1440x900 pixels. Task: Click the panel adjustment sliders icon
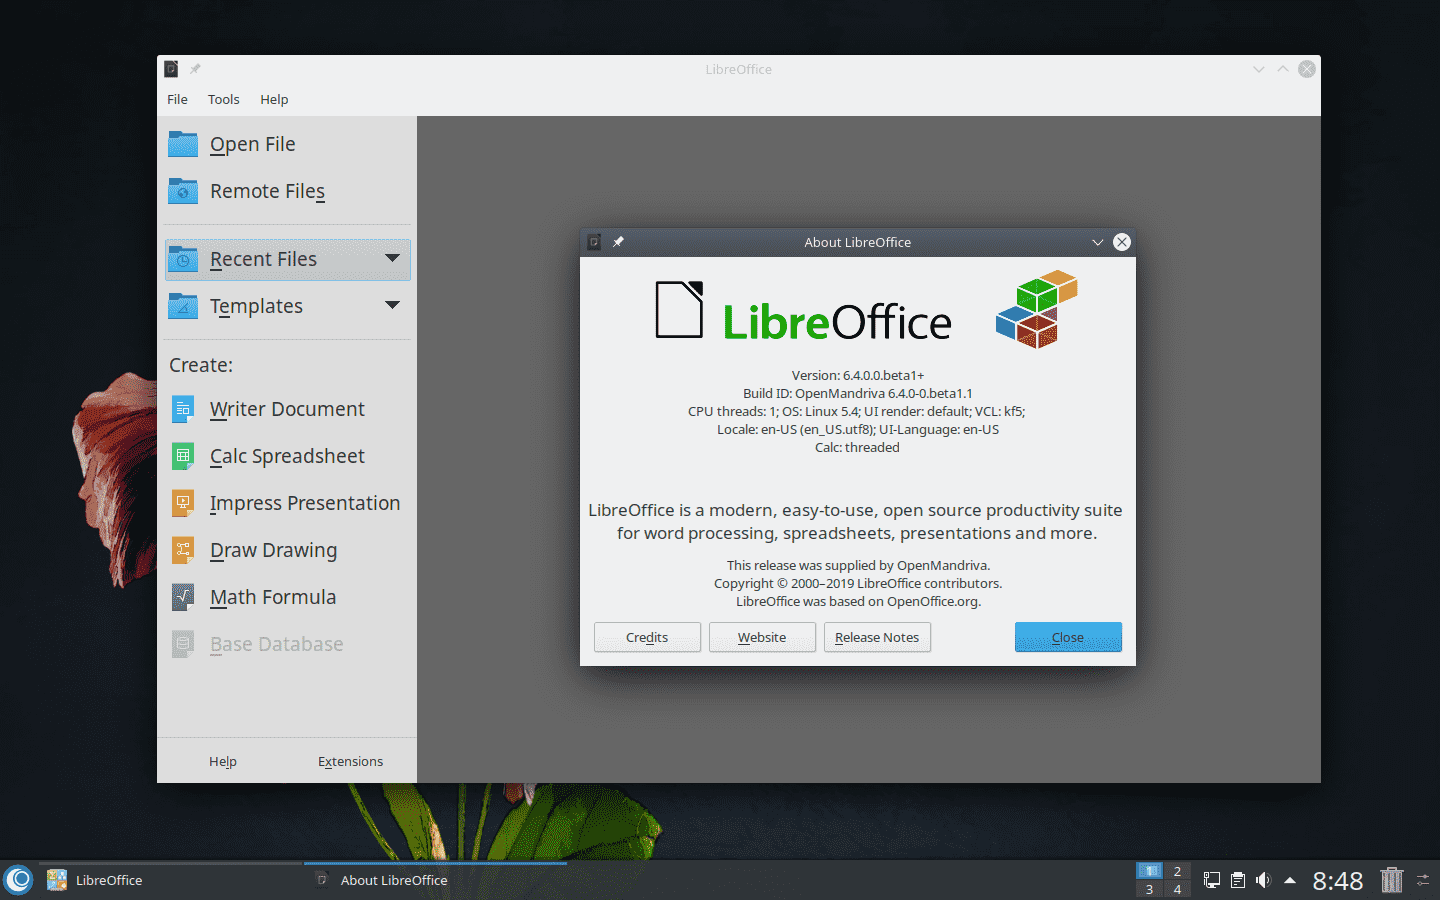(x=1423, y=880)
